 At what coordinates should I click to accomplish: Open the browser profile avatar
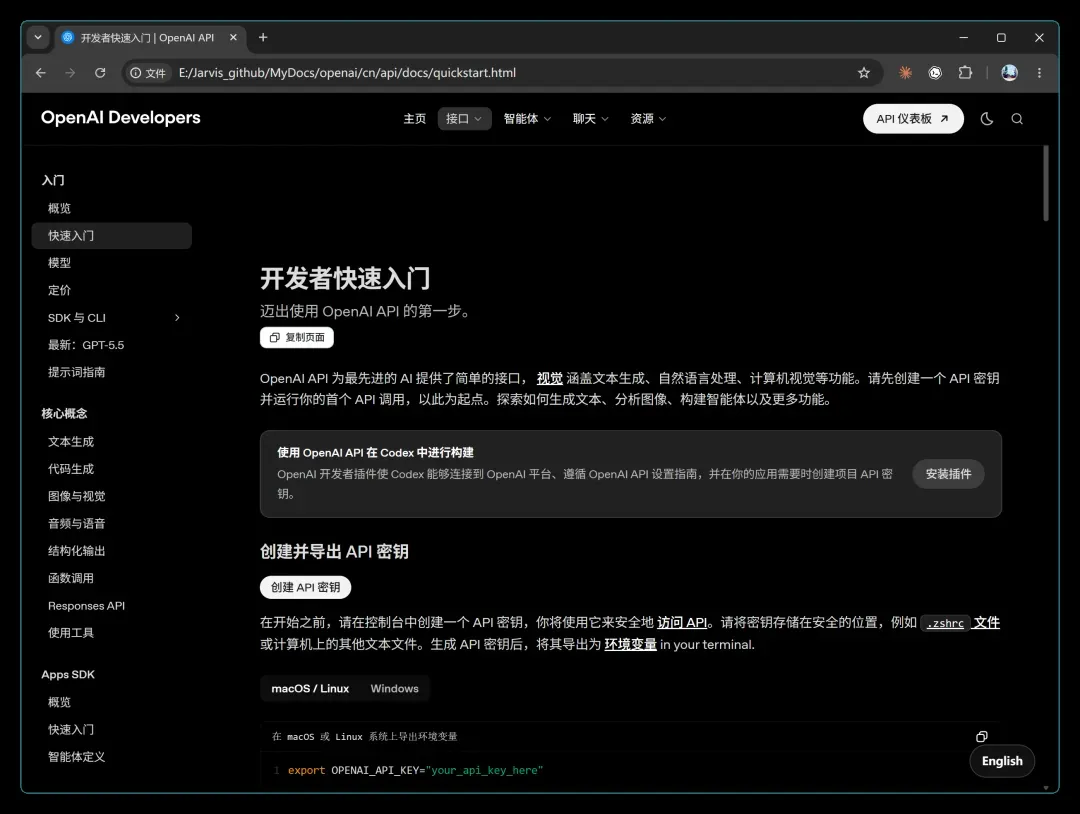[x=1009, y=73]
